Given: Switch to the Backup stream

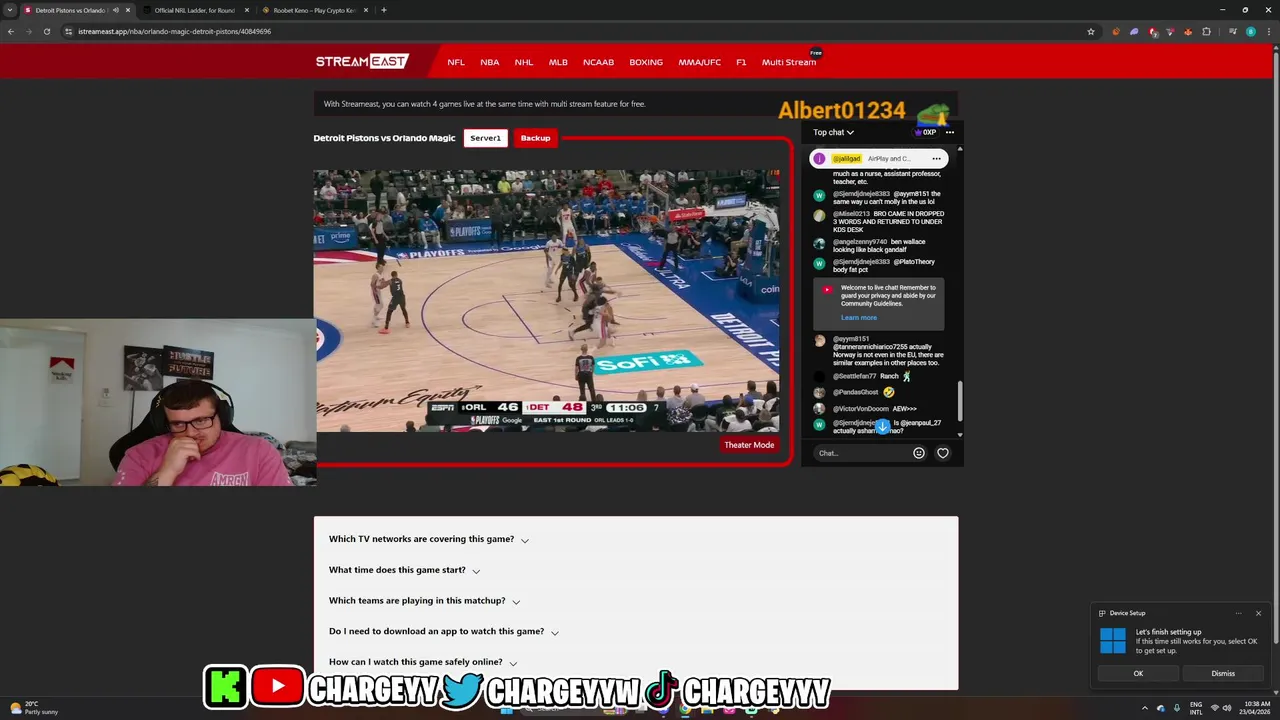Looking at the screenshot, I should (535, 138).
